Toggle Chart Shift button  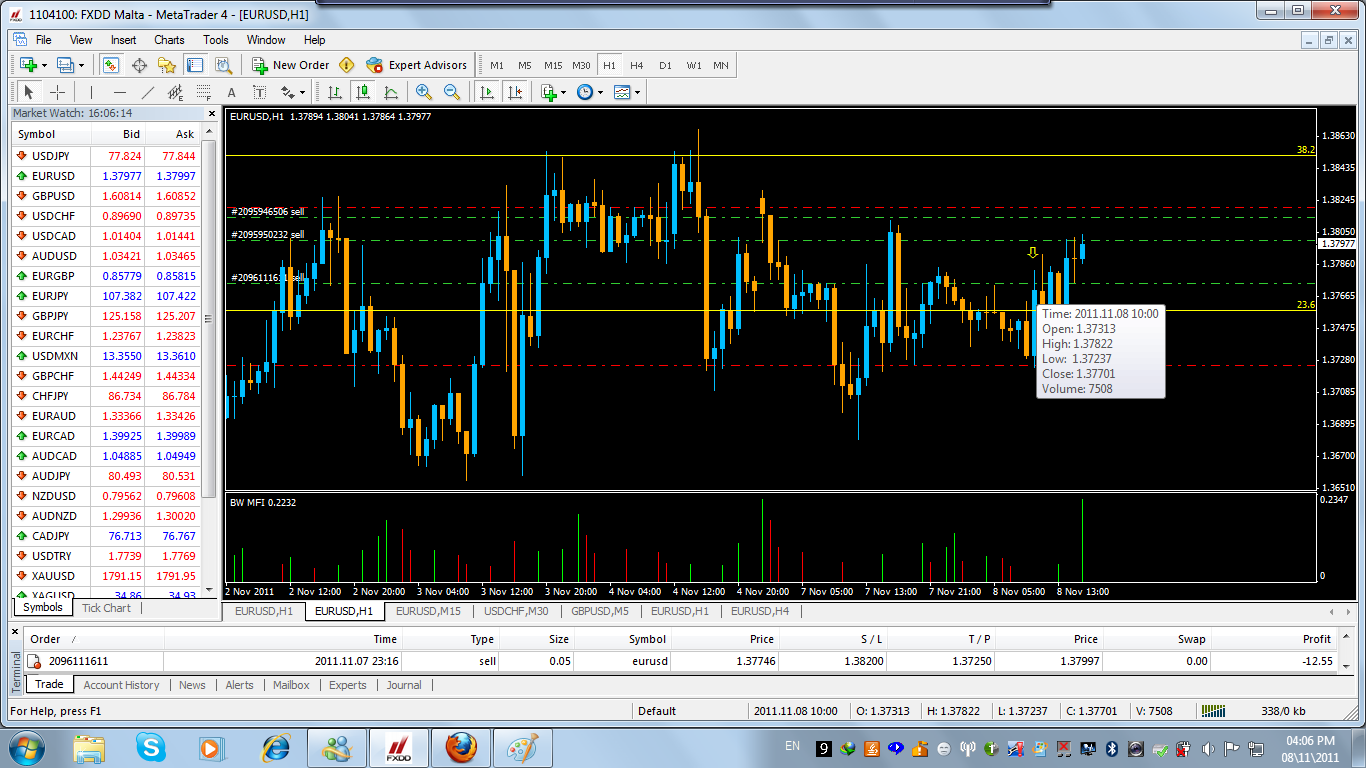coord(515,92)
